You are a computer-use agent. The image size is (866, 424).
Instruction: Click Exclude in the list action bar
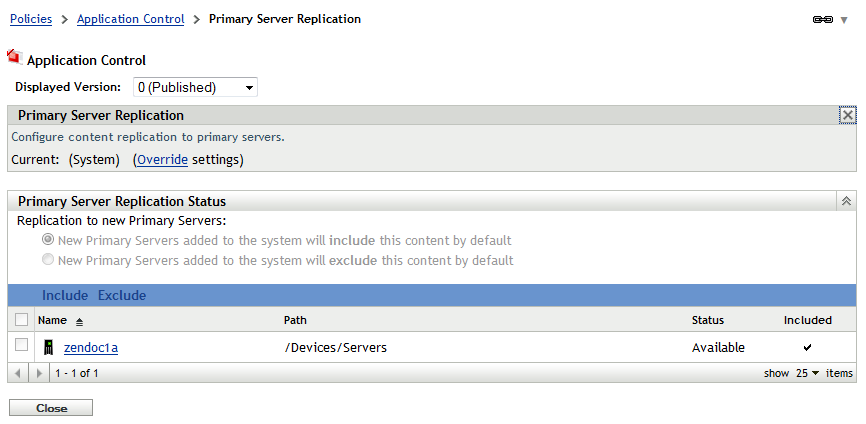[122, 295]
